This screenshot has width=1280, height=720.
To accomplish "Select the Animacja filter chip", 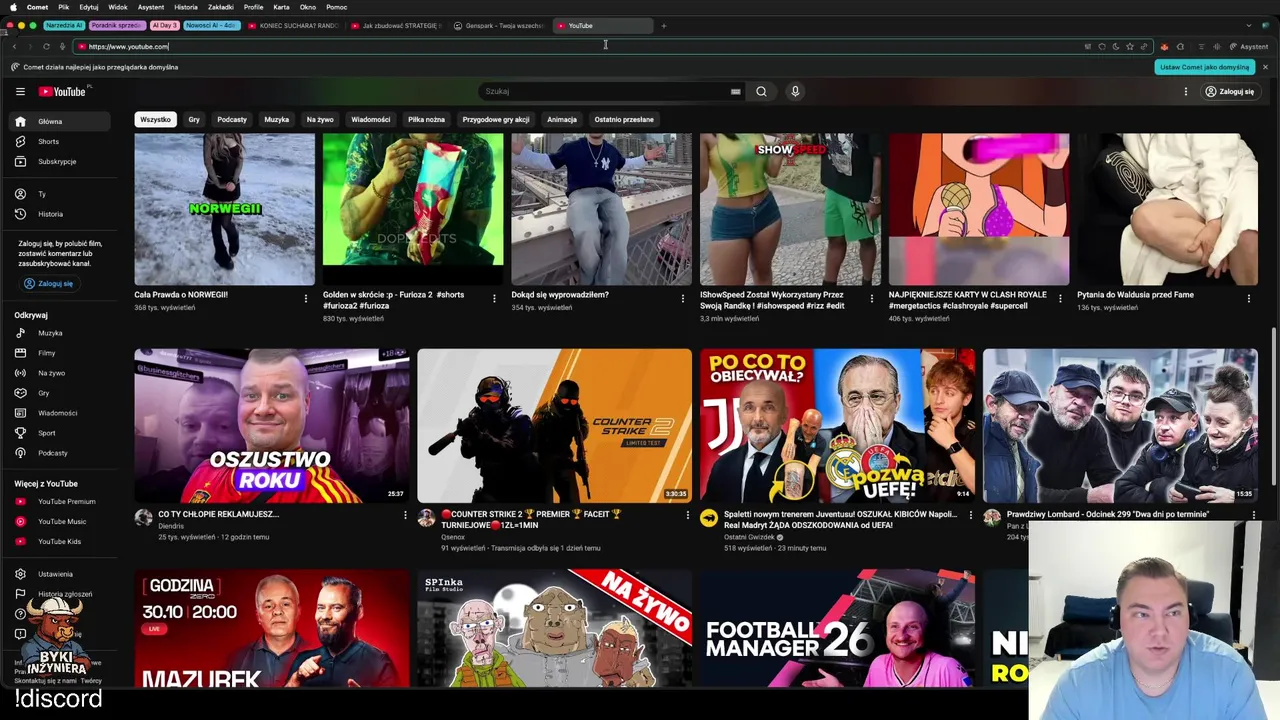I will (x=562, y=119).
